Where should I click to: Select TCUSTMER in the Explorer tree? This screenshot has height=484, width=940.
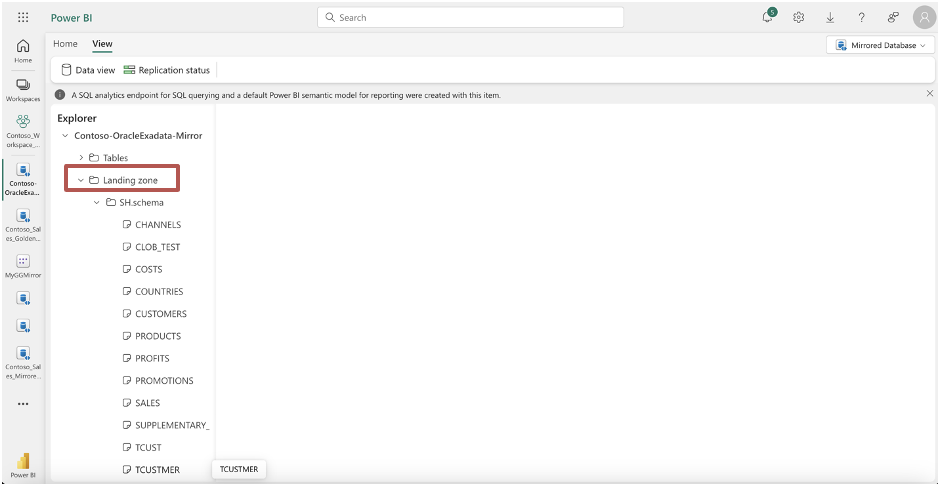pos(157,470)
